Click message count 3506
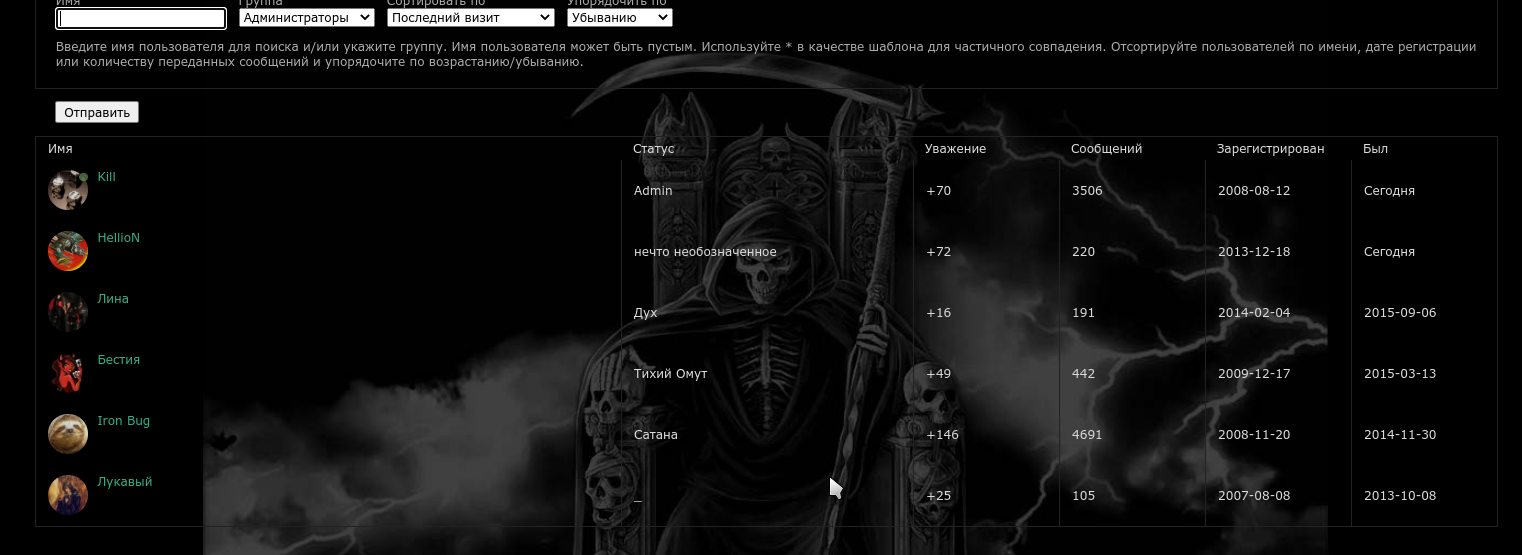 tap(1087, 191)
